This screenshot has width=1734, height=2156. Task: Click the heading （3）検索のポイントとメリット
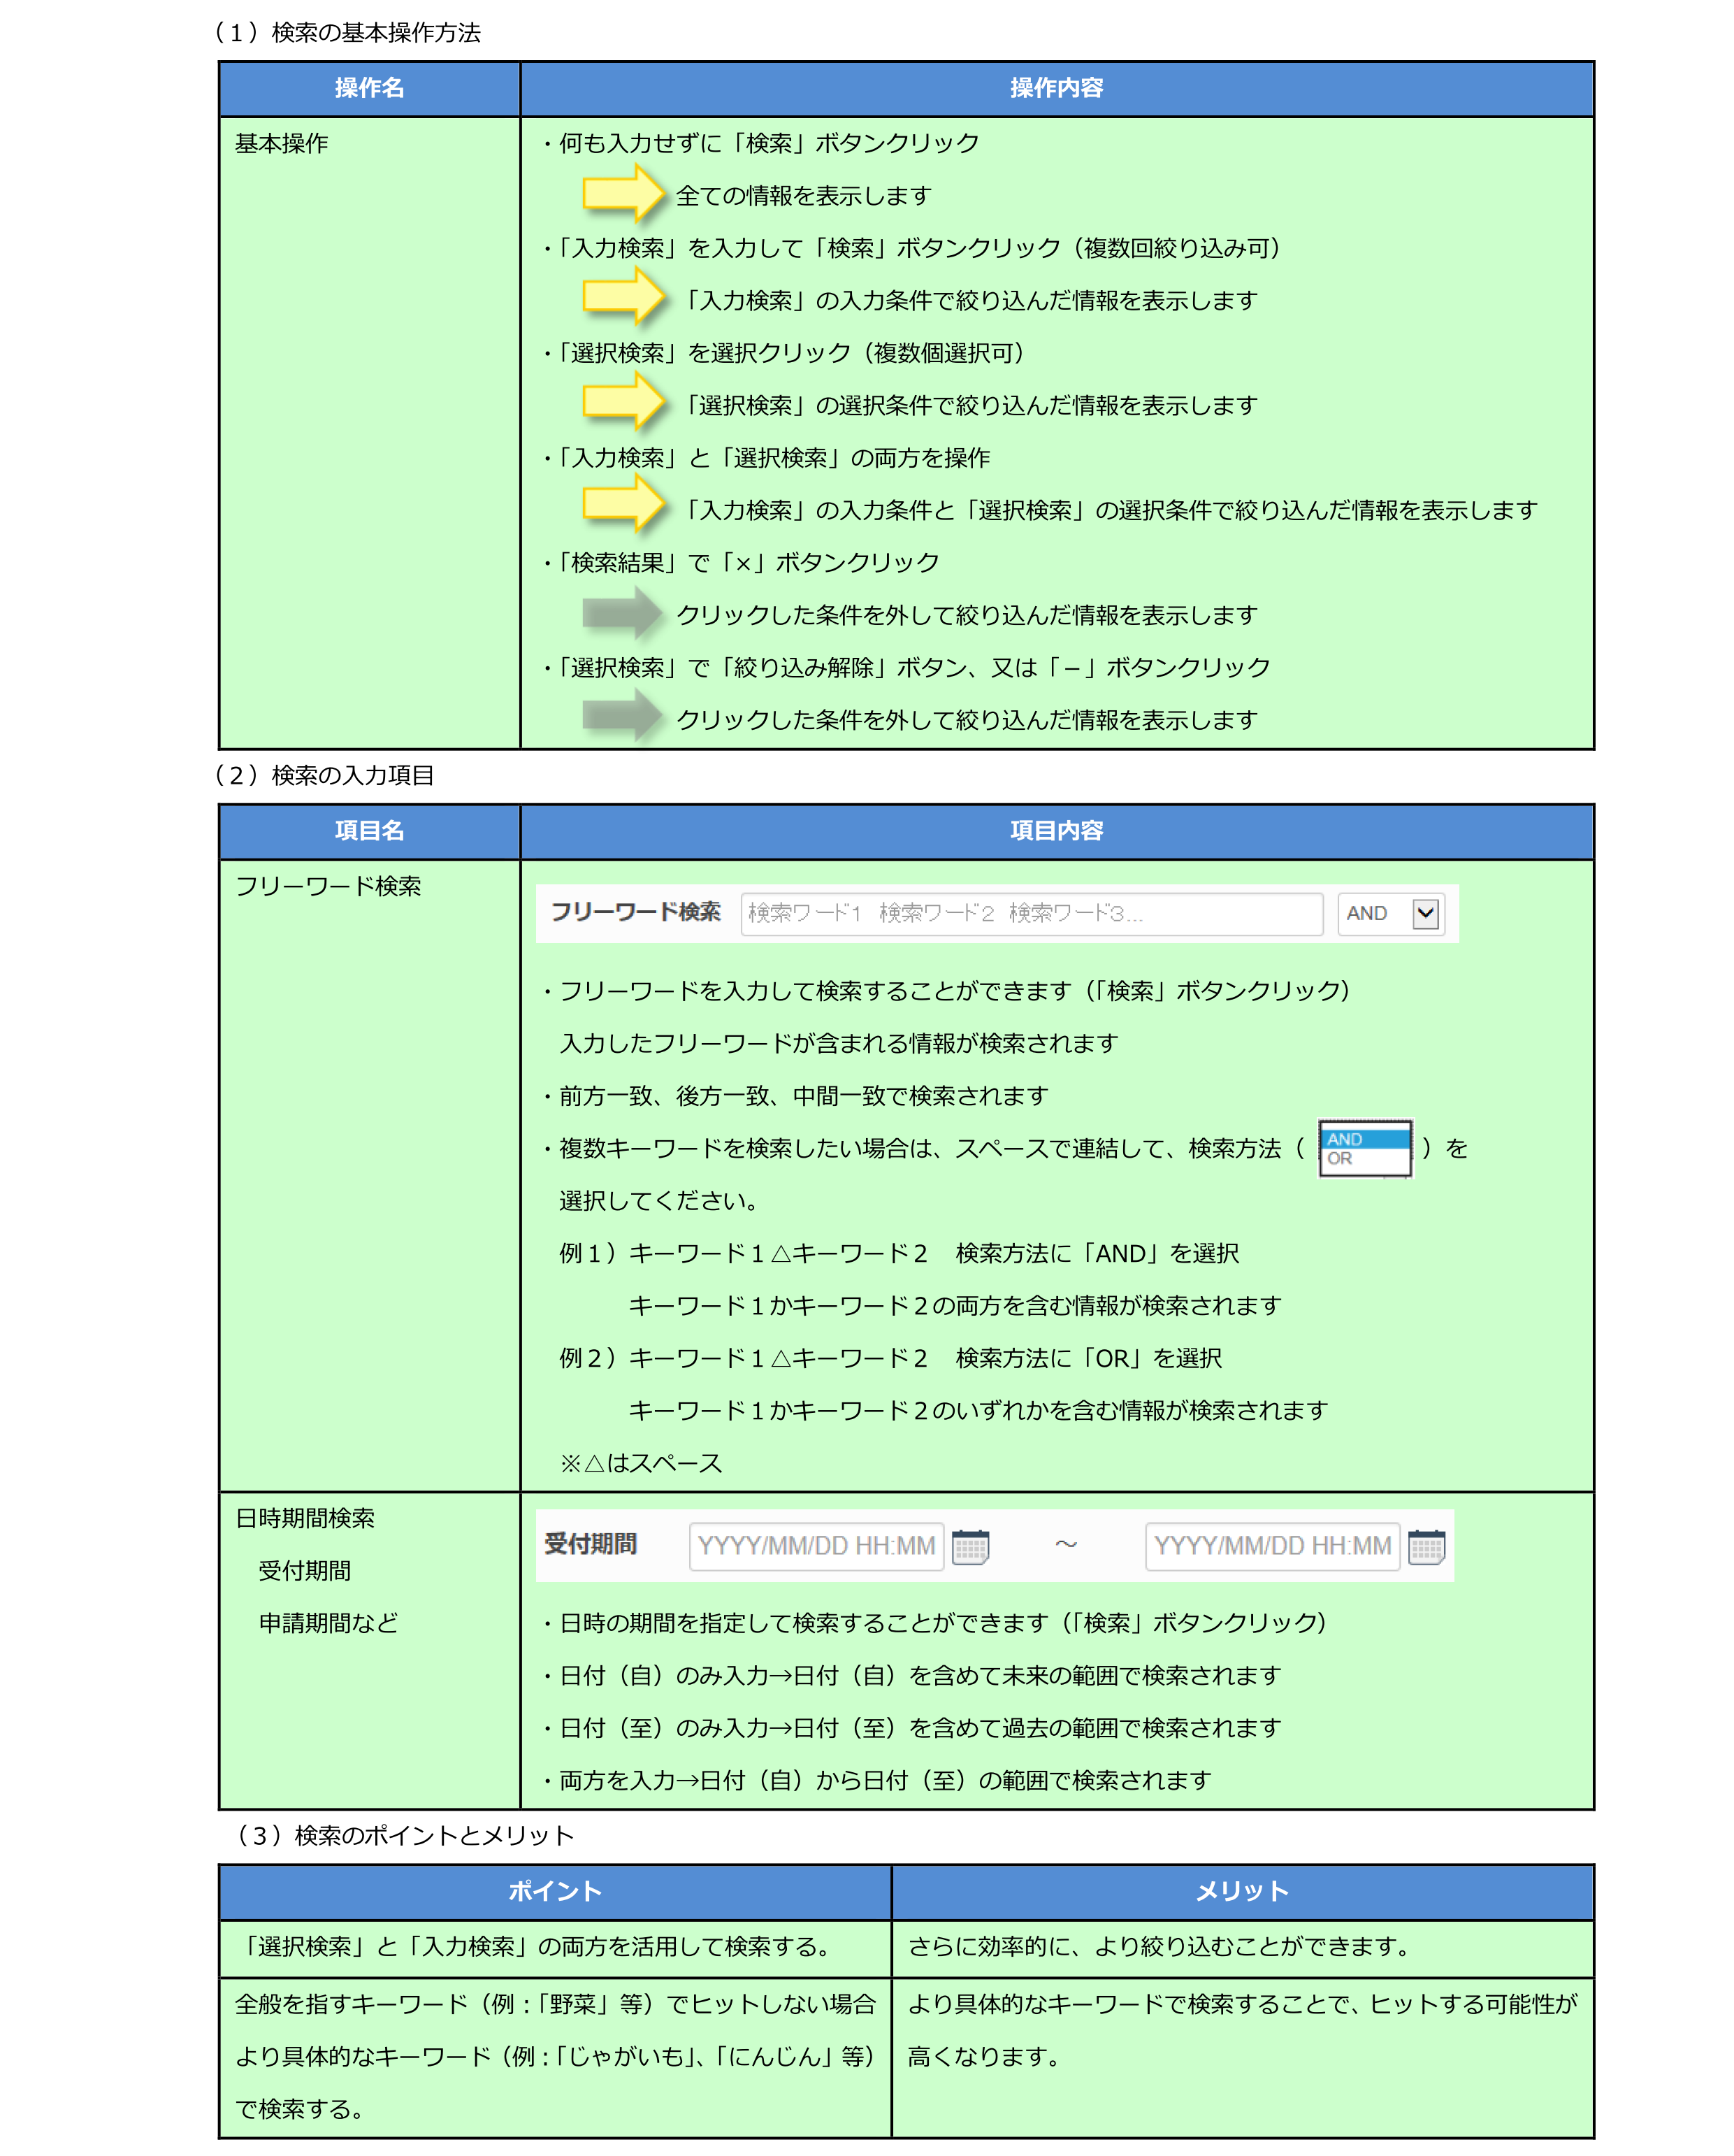point(404,1836)
